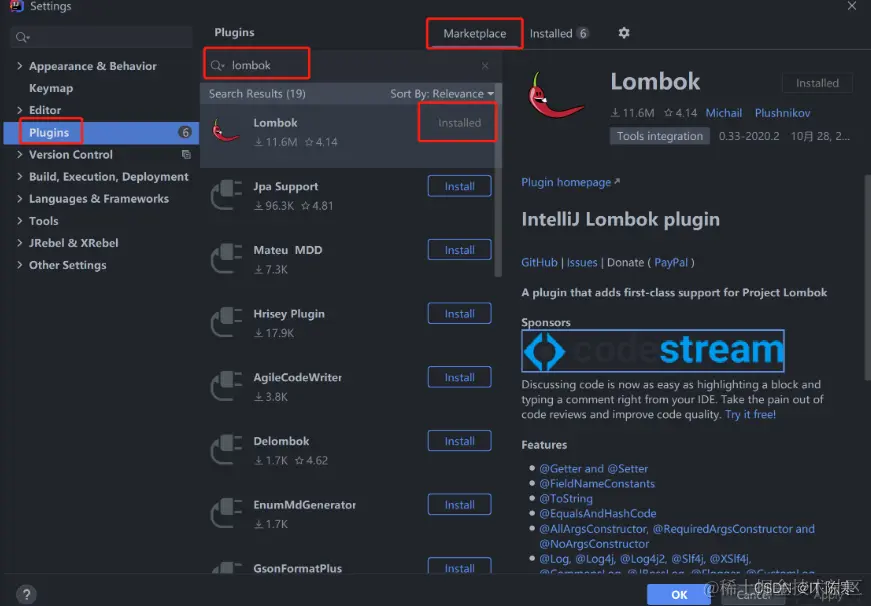Click the Version Control project-level icon

pyautogui.click(x=186, y=154)
